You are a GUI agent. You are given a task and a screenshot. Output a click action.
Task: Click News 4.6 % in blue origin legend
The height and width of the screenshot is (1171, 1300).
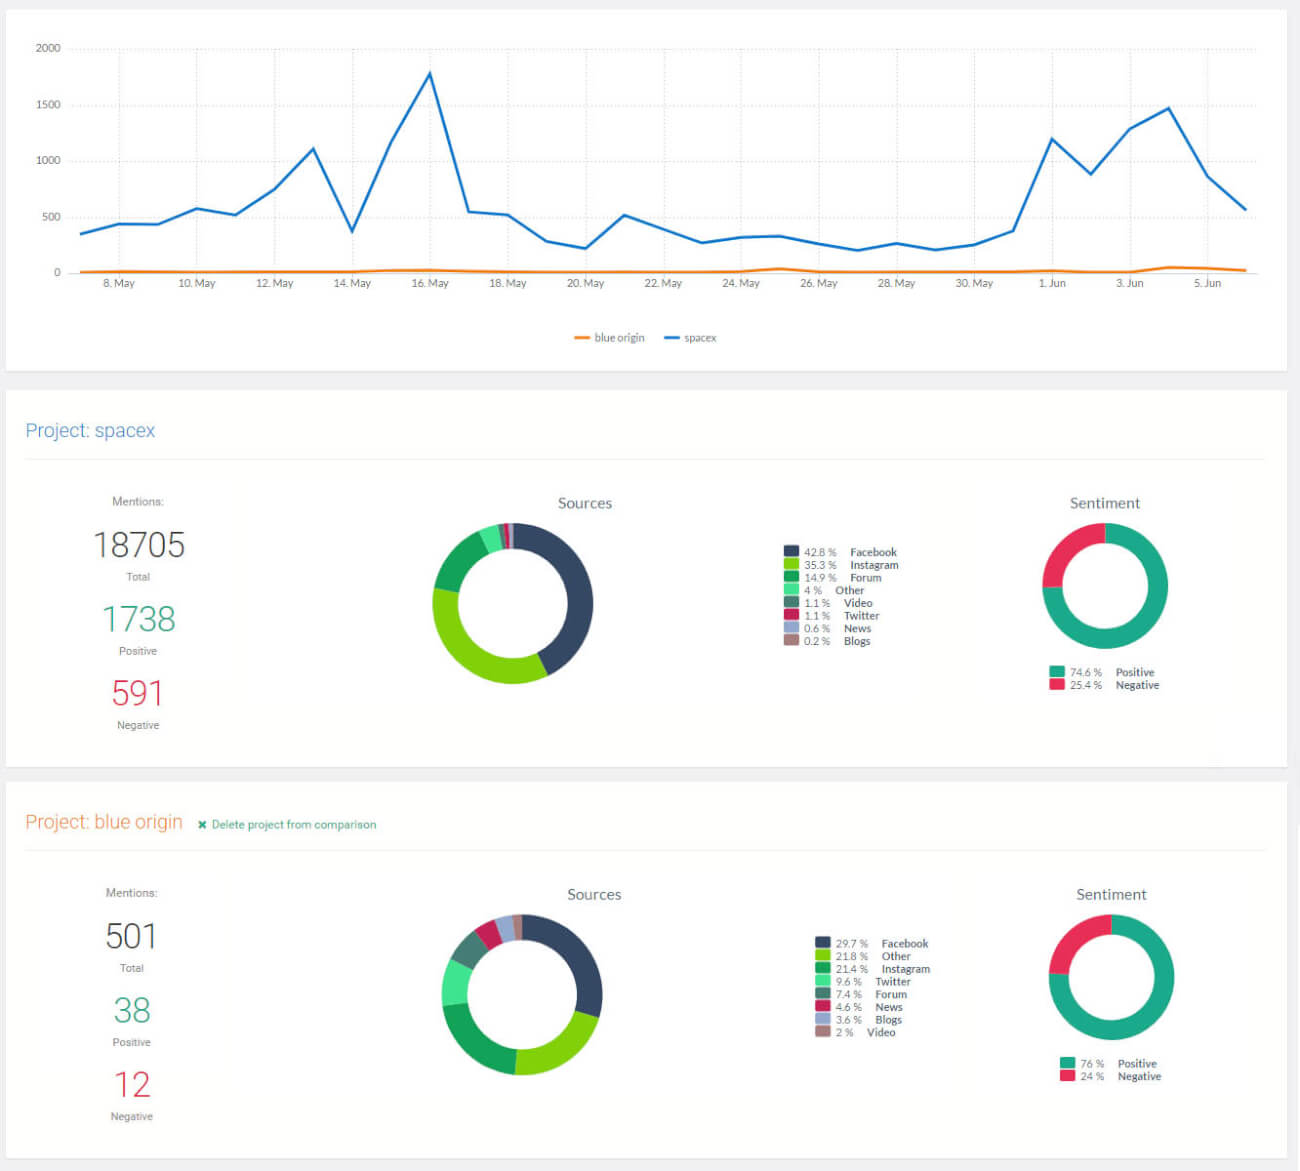(859, 1007)
